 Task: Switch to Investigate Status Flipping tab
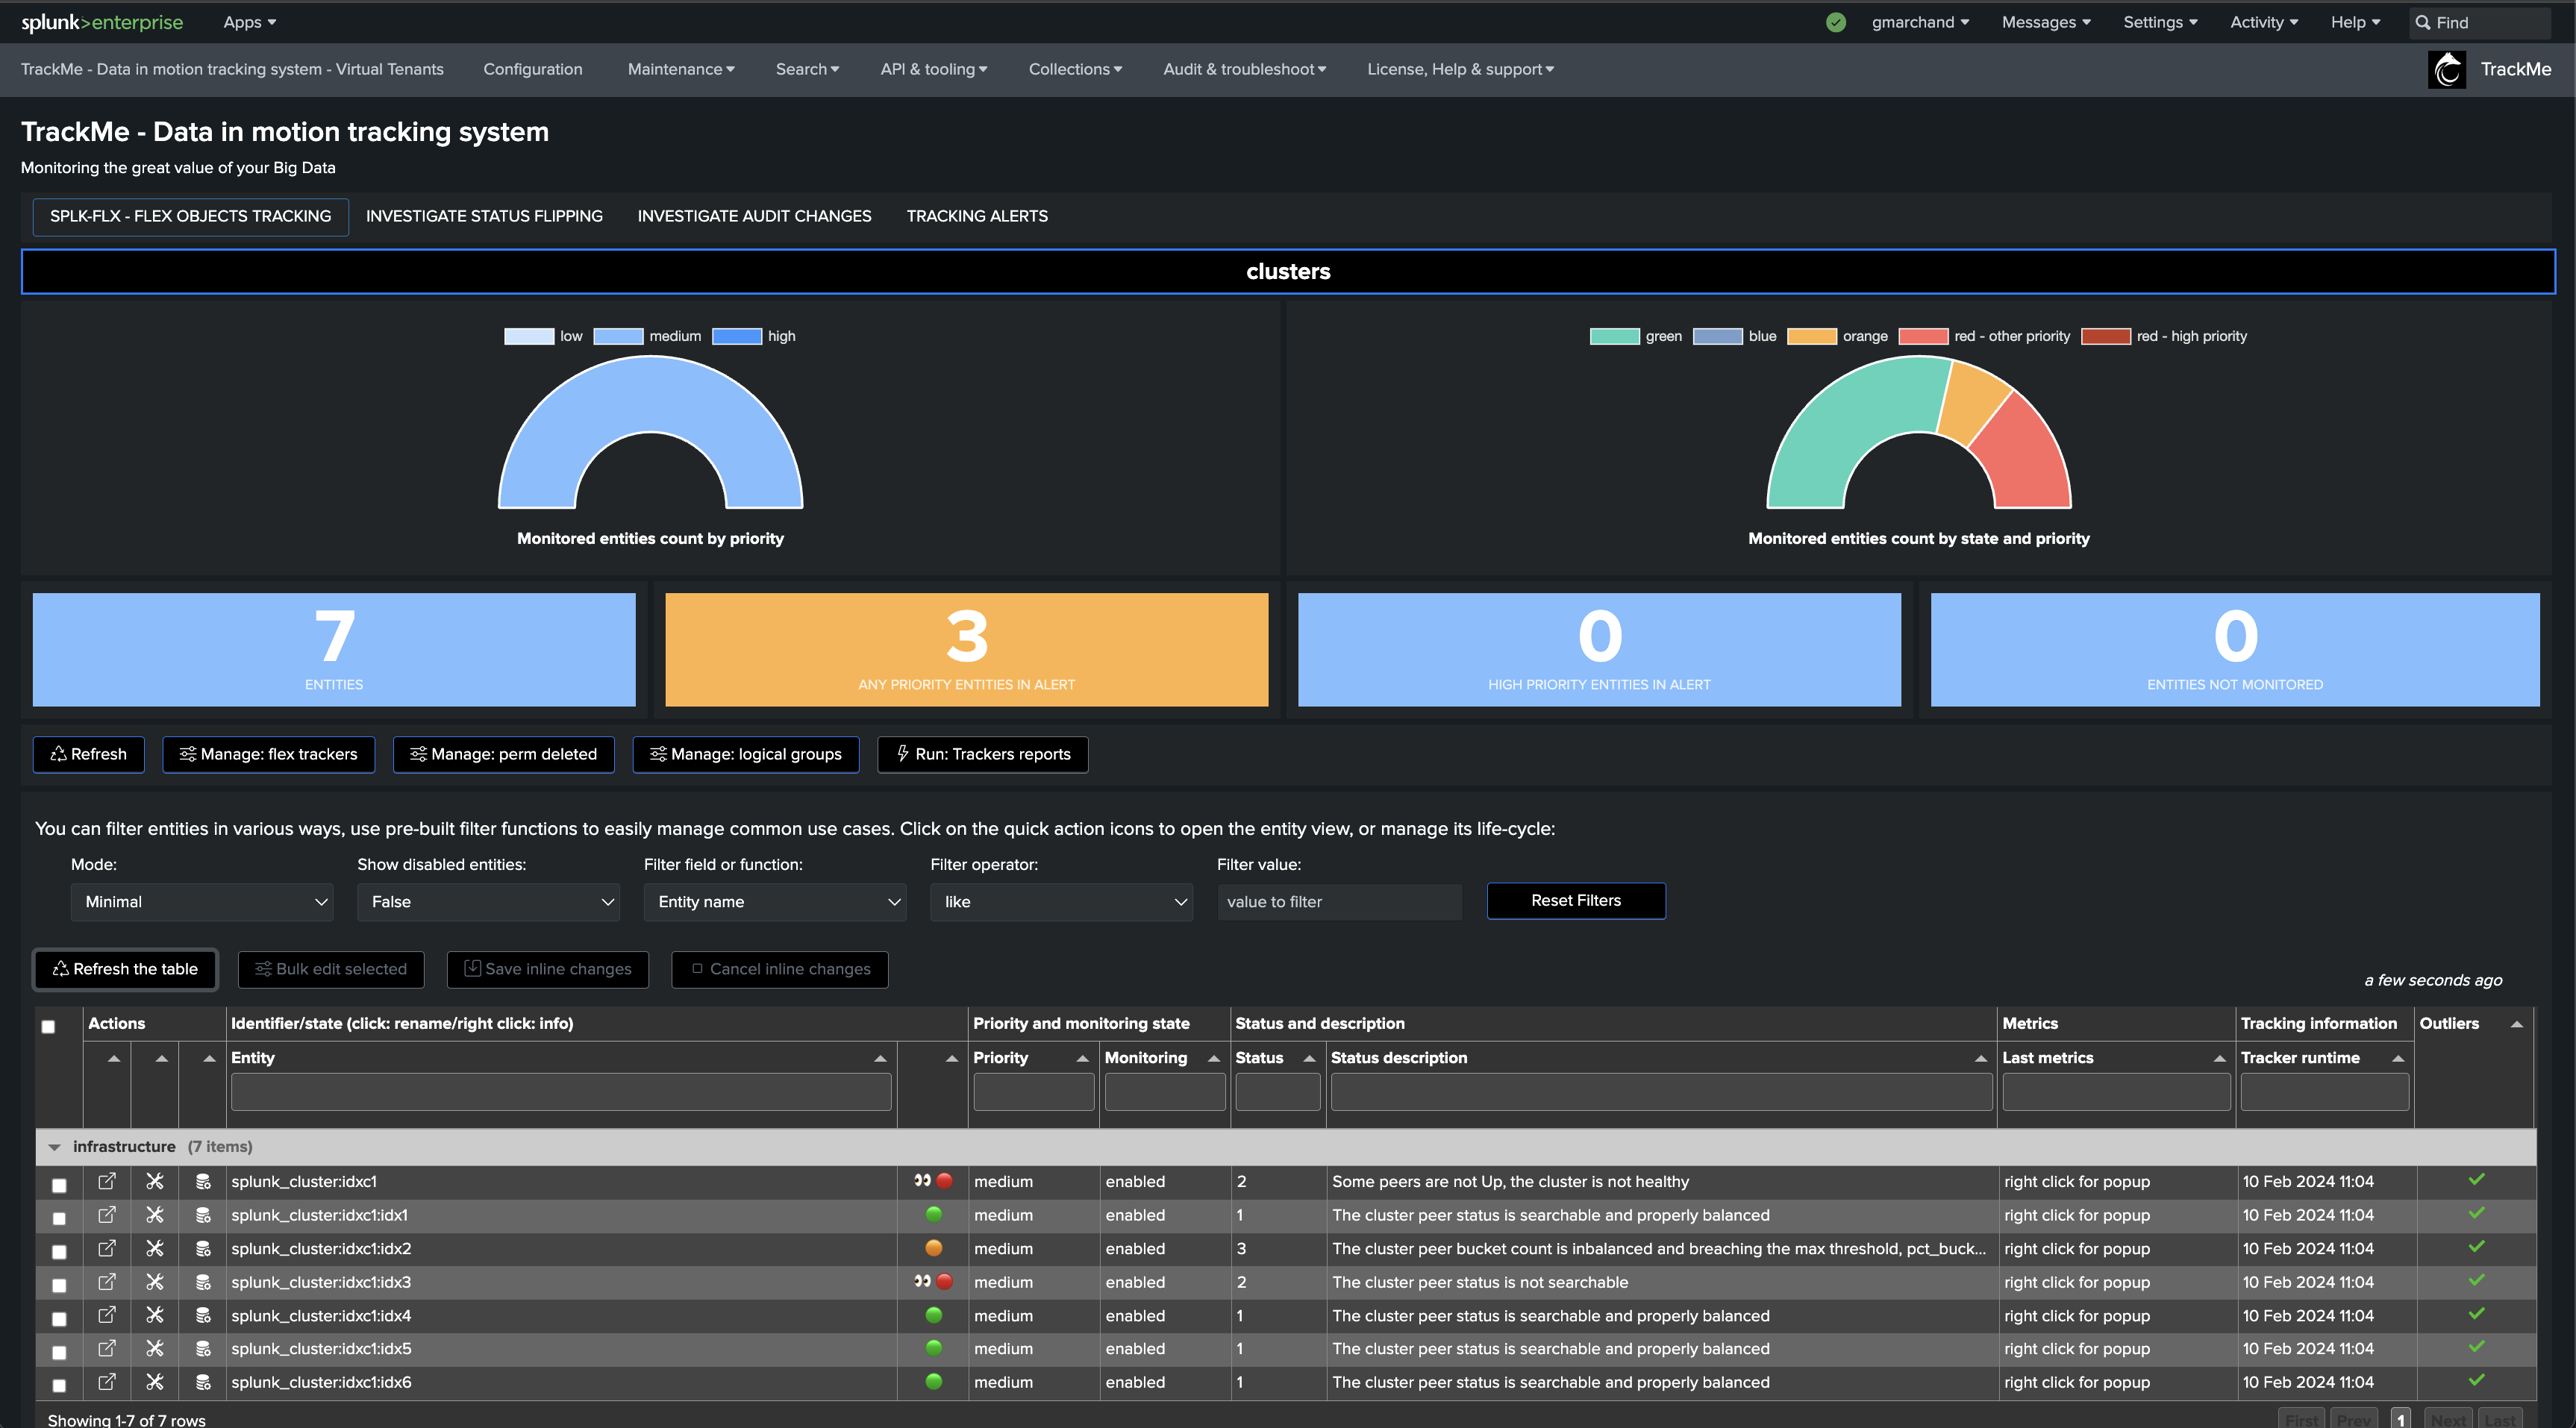click(x=484, y=216)
